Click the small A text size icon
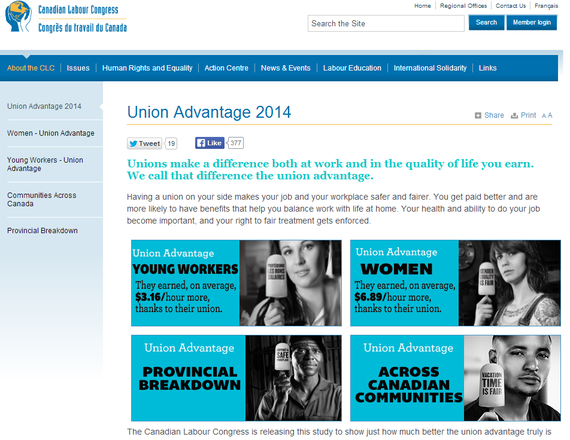This screenshot has width=570, height=440. click(544, 116)
